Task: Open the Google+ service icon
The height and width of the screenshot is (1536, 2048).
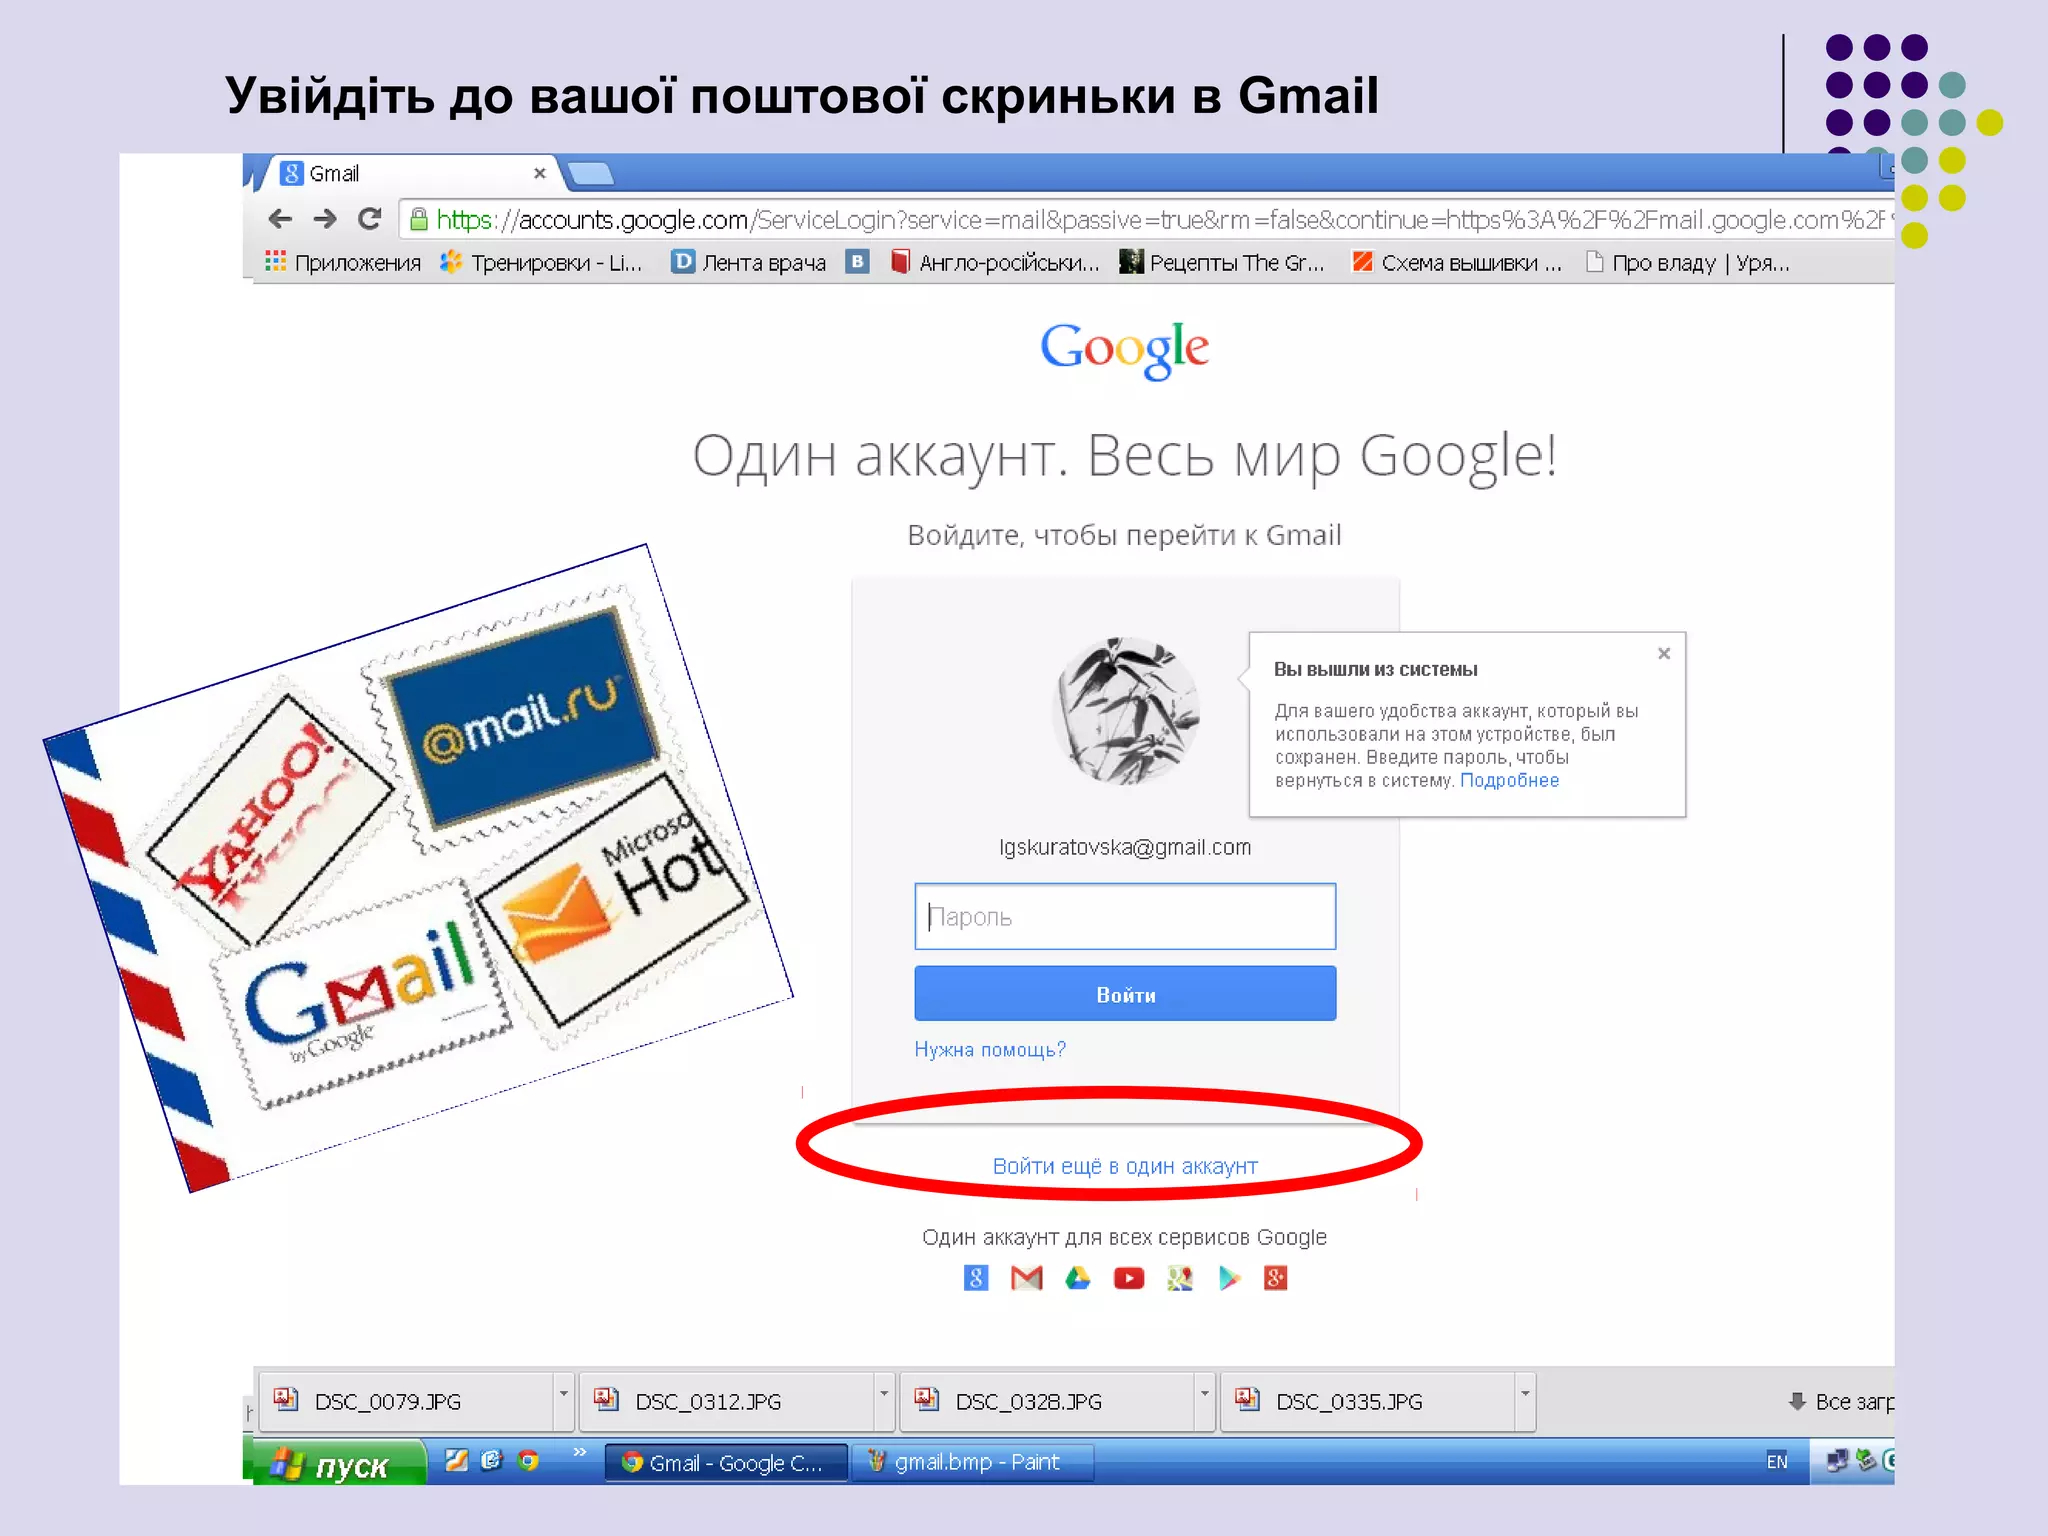Action: 1275,1278
